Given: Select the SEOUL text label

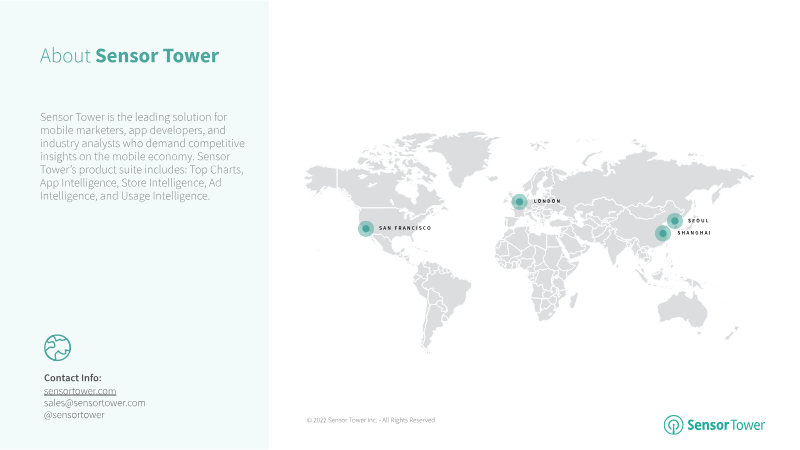Looking at the screenshot, I should tap(698, 220).
